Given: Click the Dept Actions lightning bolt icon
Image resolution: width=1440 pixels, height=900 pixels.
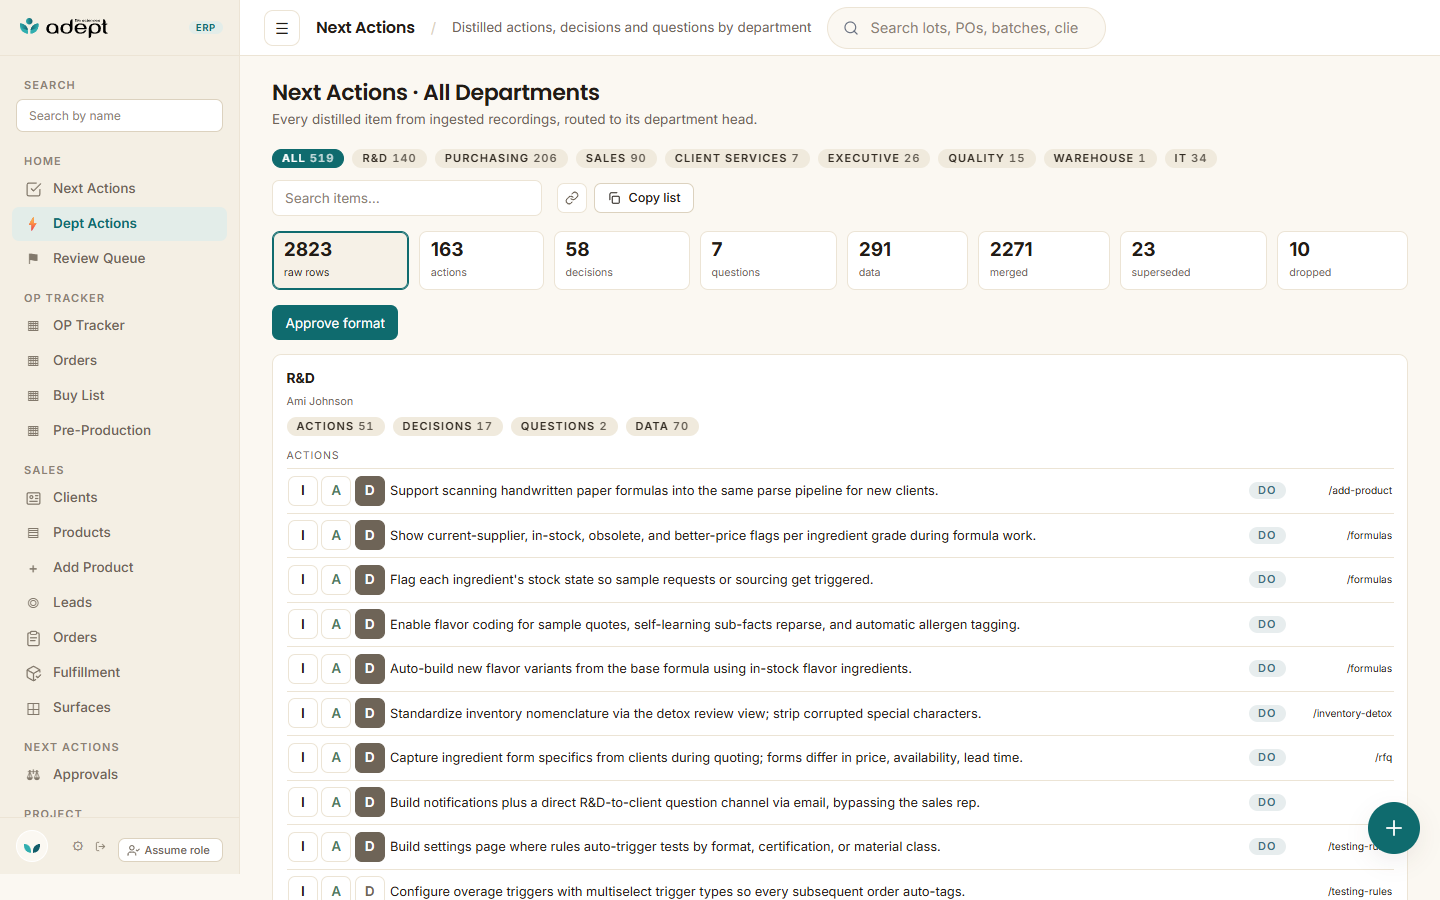Looking at the screenshot, I should coord(34,224).
